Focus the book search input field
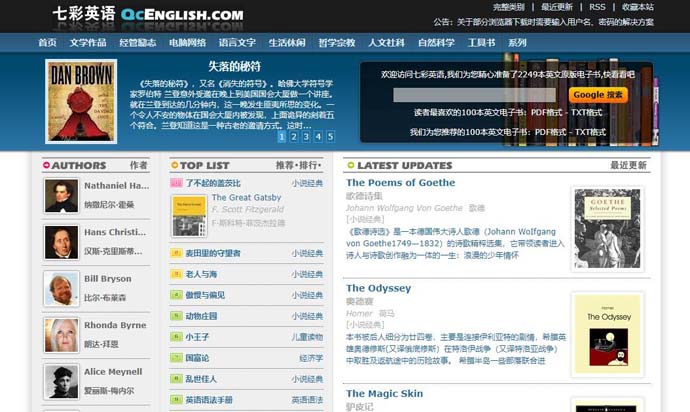This screenshot has width=690, height=412. [x=474, y=95]
